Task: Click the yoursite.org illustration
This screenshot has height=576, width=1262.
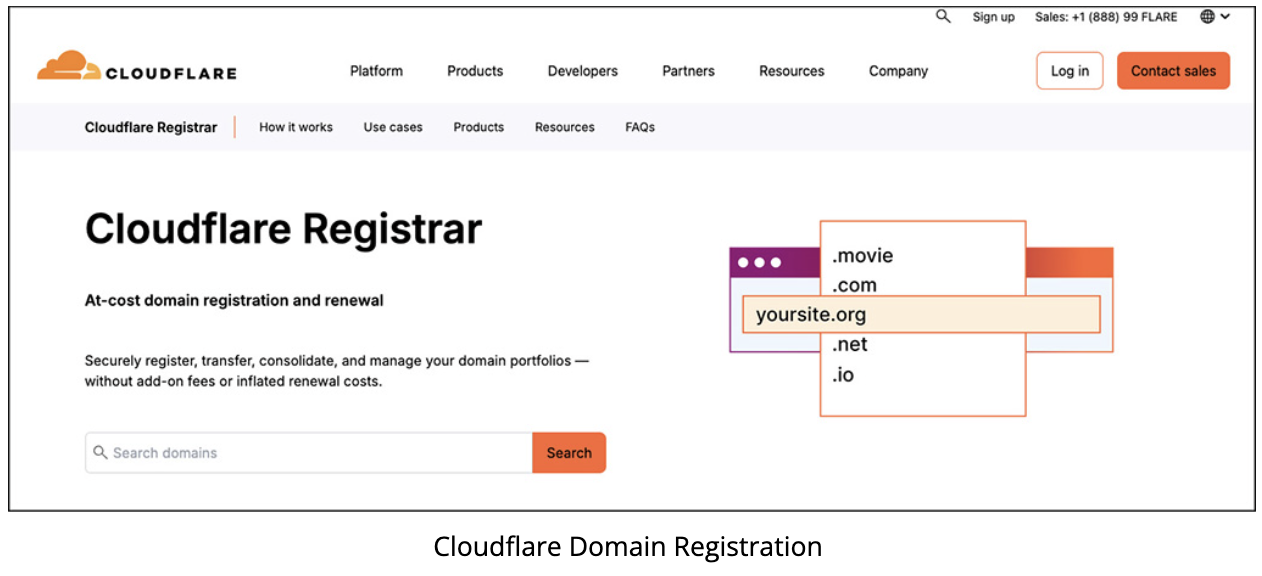Action: pyautogui.click(x=920, y=315)
